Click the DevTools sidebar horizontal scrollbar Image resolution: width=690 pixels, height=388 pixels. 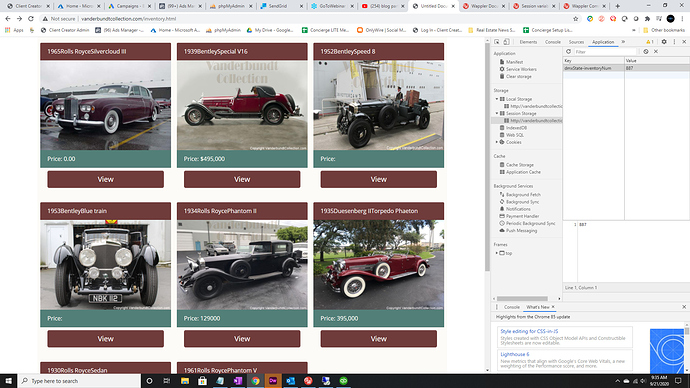[522, 299]
